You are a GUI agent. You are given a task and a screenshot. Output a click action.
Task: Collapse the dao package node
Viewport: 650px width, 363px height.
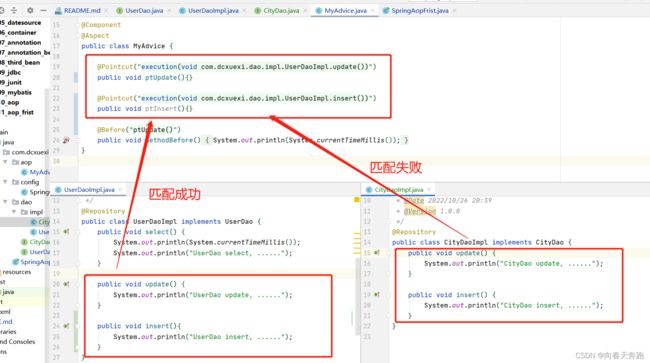pyautogui.click(x=5, y=202)
